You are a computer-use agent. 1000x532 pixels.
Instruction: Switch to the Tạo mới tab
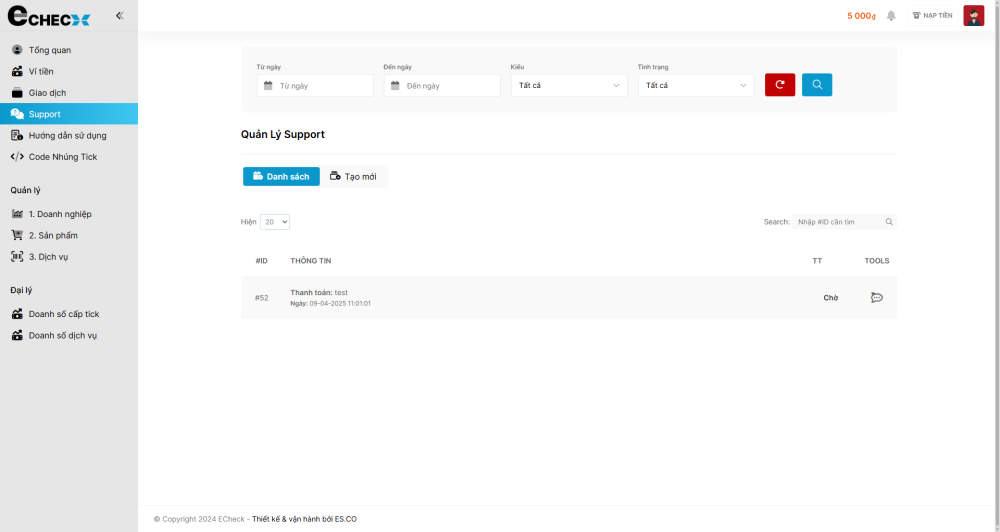354,177
